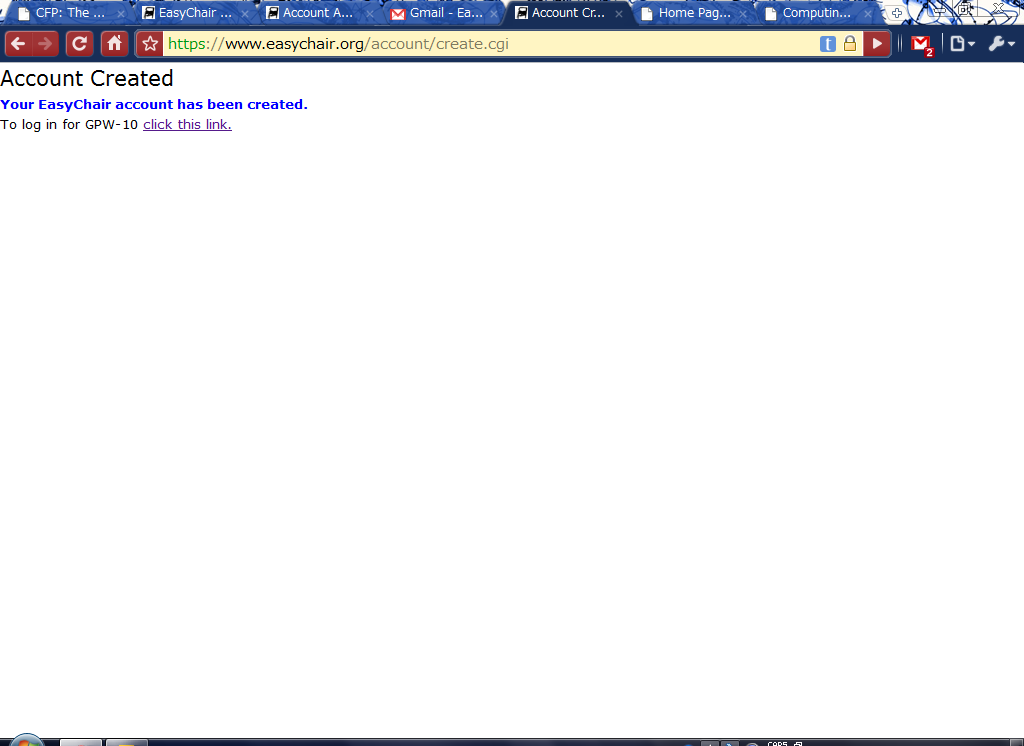Go back to the previous page
This screenshot has width=1024, height=746.
point(18,44)
